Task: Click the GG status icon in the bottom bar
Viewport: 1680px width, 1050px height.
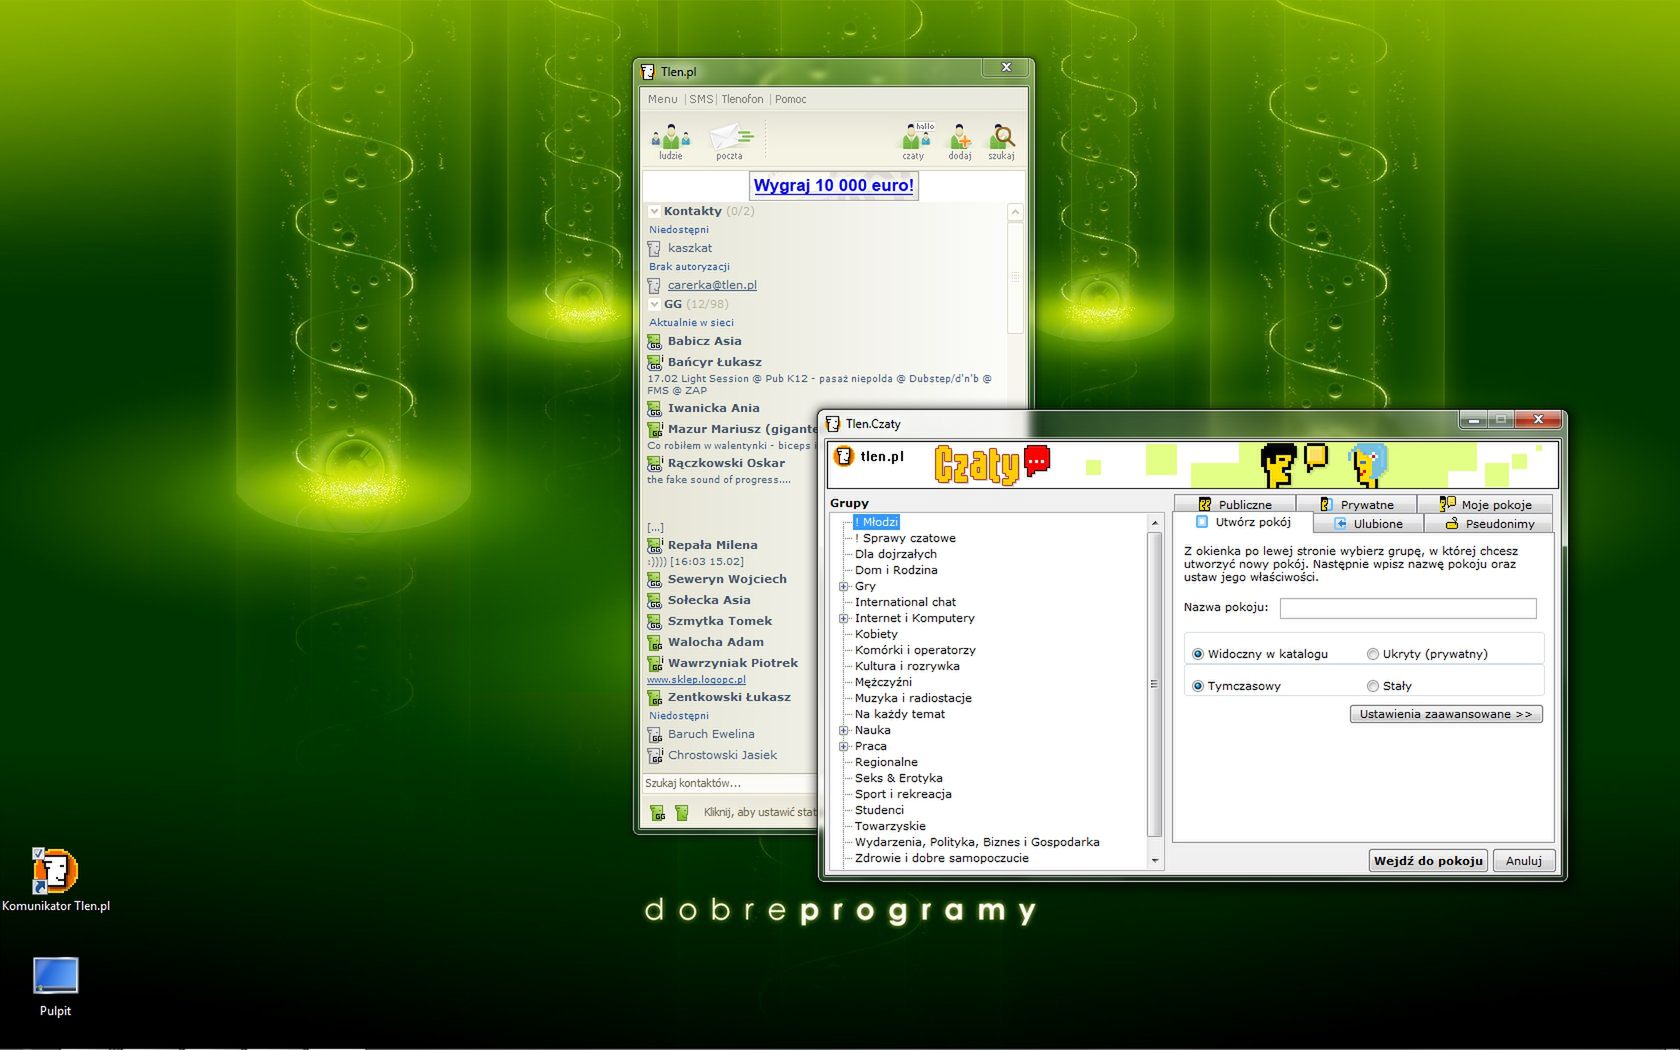Action: click(x=657, y=813)
